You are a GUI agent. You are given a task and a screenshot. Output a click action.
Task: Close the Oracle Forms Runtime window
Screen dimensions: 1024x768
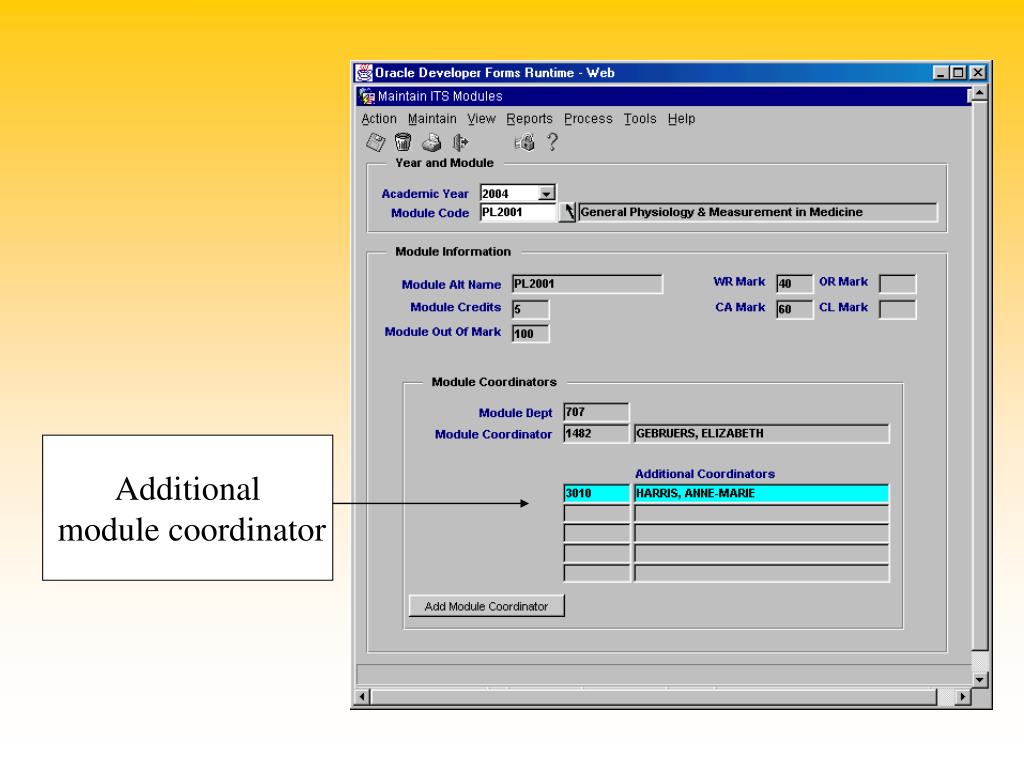(x=977, y=72)
